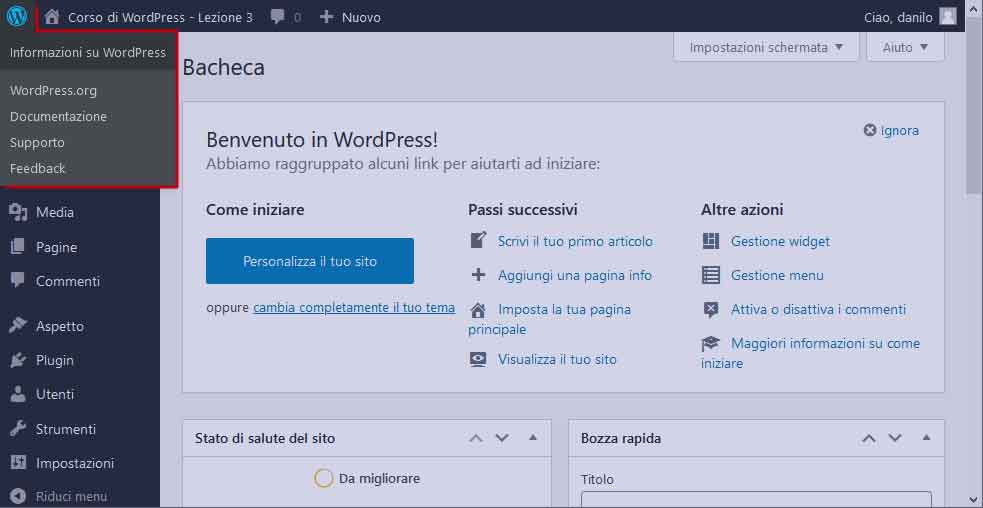Click the edit icon beside Scrivi il tuo primo articolo
This screenshot has height=508, width=983.
point(478,241)
